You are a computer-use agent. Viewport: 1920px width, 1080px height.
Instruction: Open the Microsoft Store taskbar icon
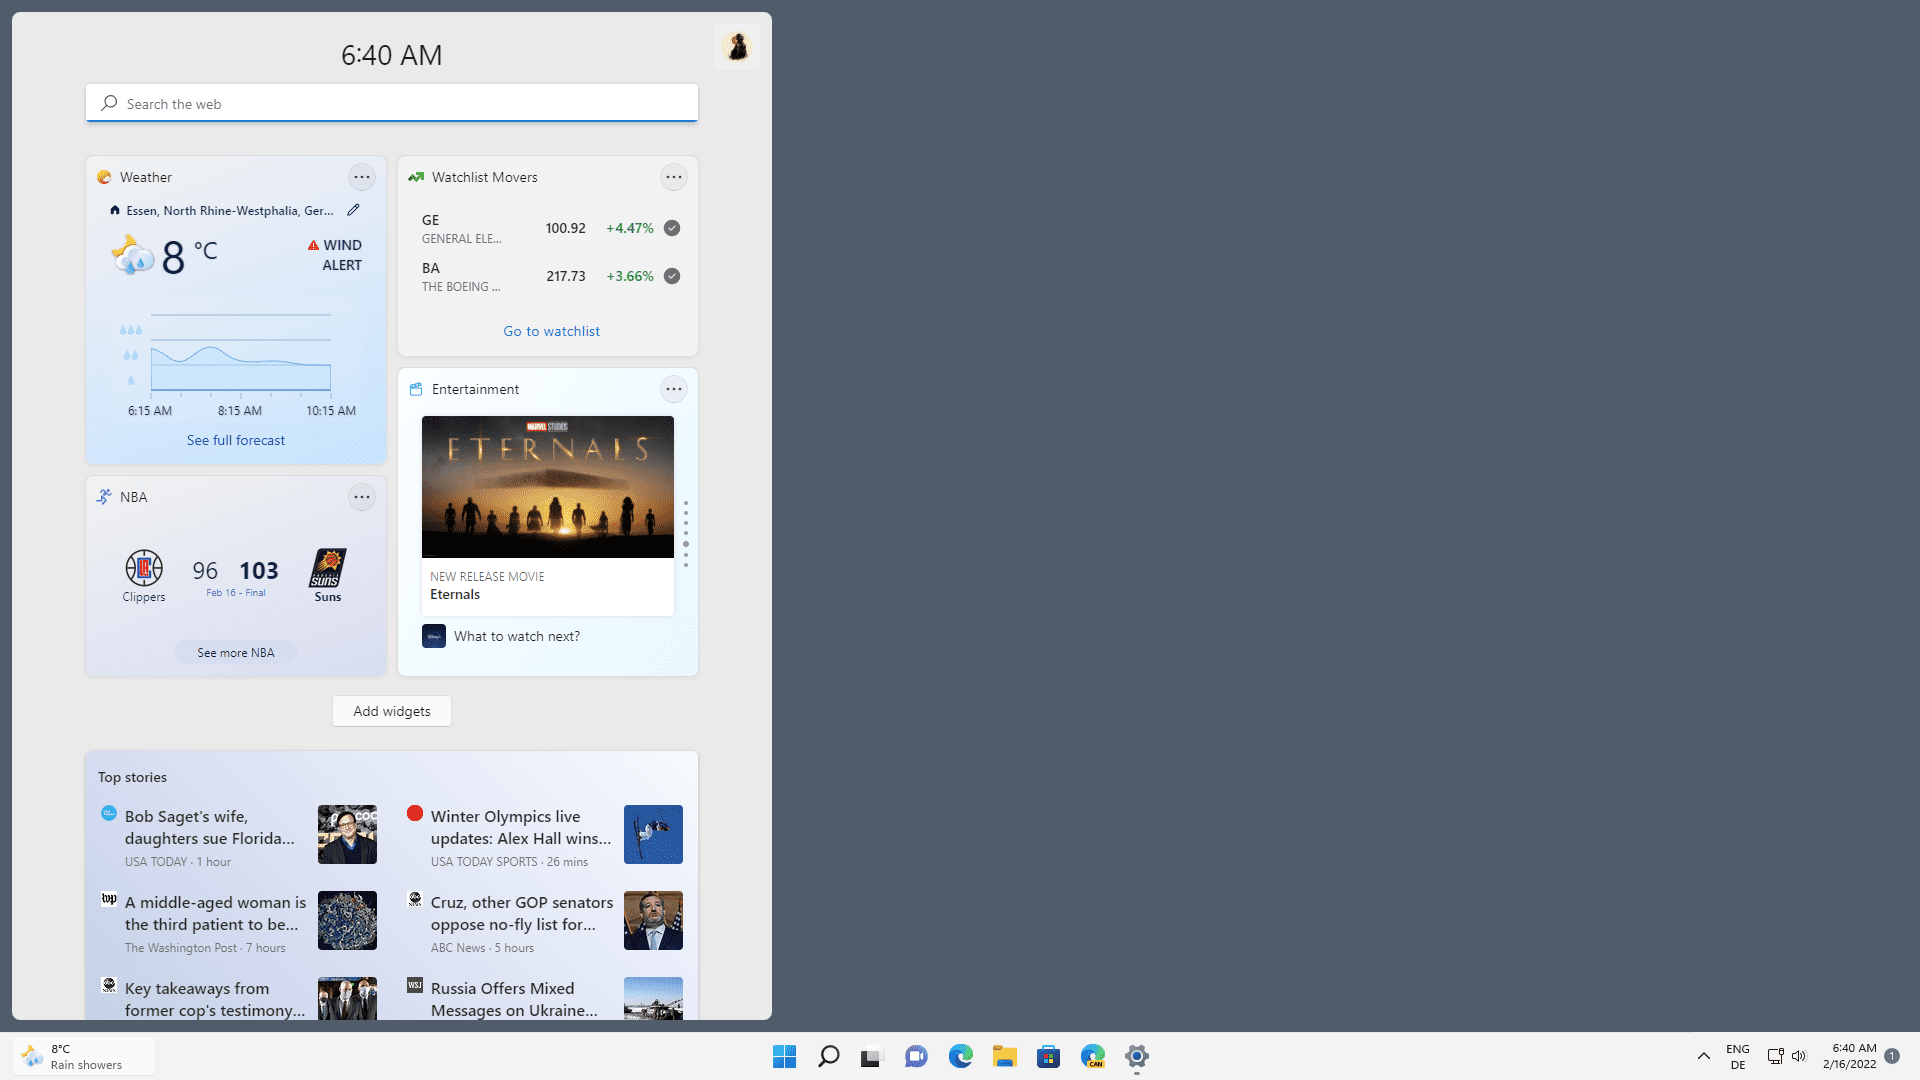pos(1048,1056)
